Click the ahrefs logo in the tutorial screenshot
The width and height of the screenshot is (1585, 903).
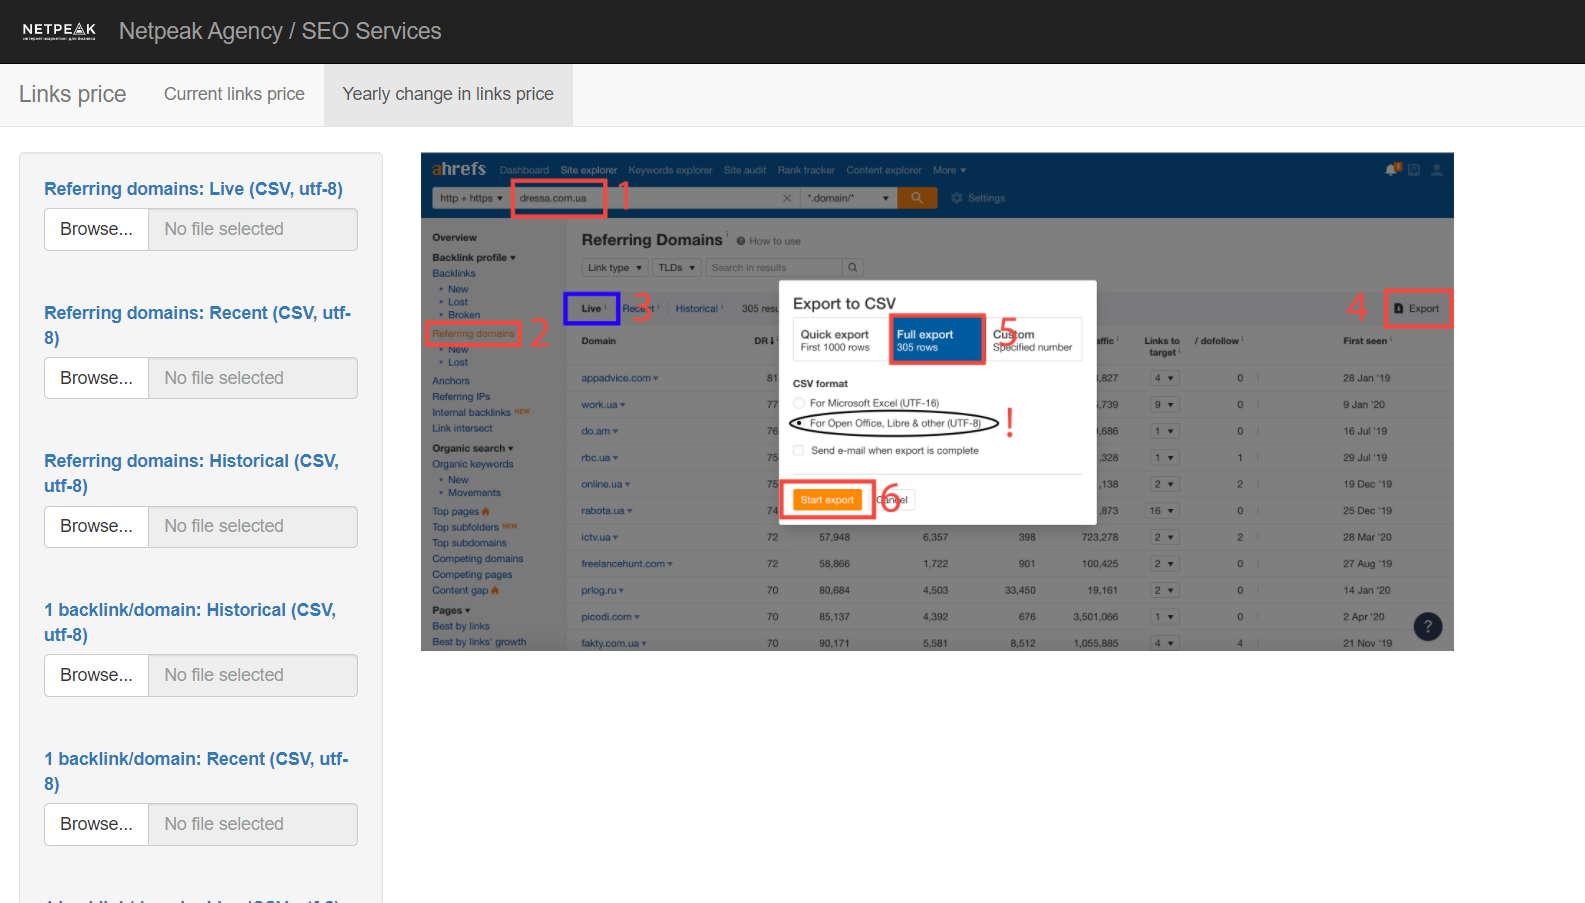coord(459,169)
